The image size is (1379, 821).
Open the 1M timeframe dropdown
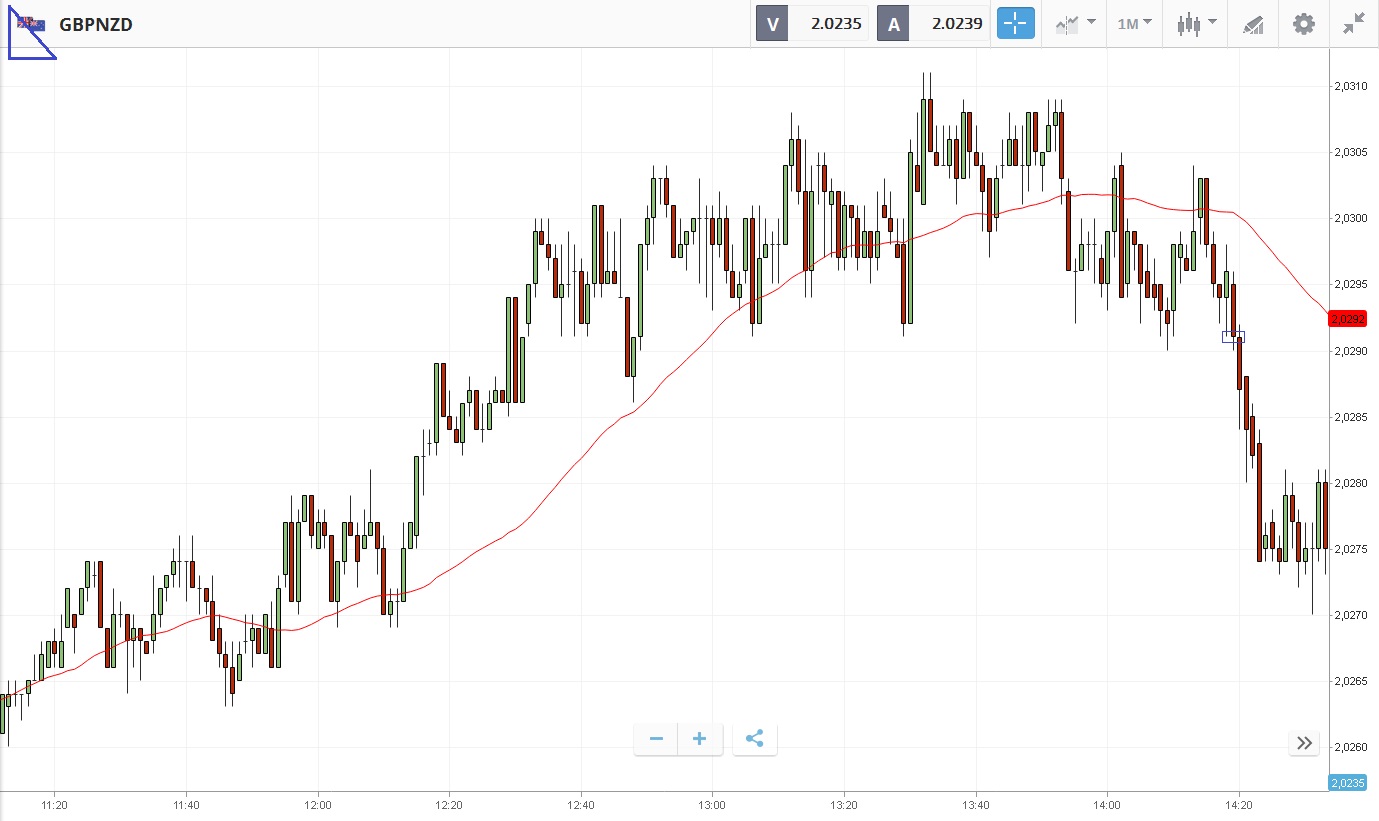[1134, 24]
